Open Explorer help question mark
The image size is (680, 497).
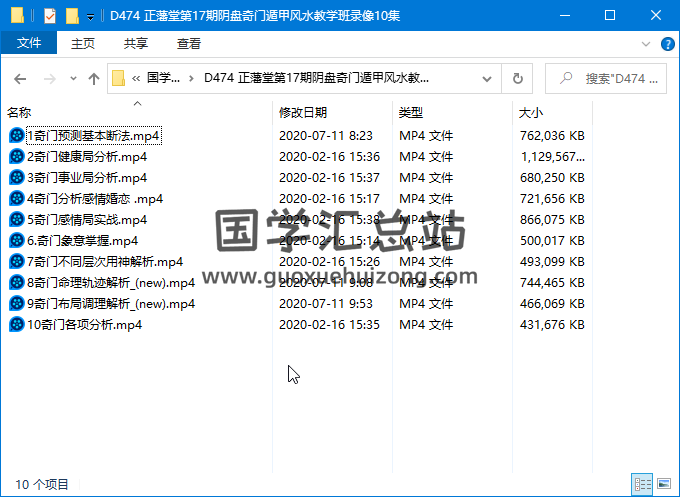pyautogui.click(x=667, y=44)
